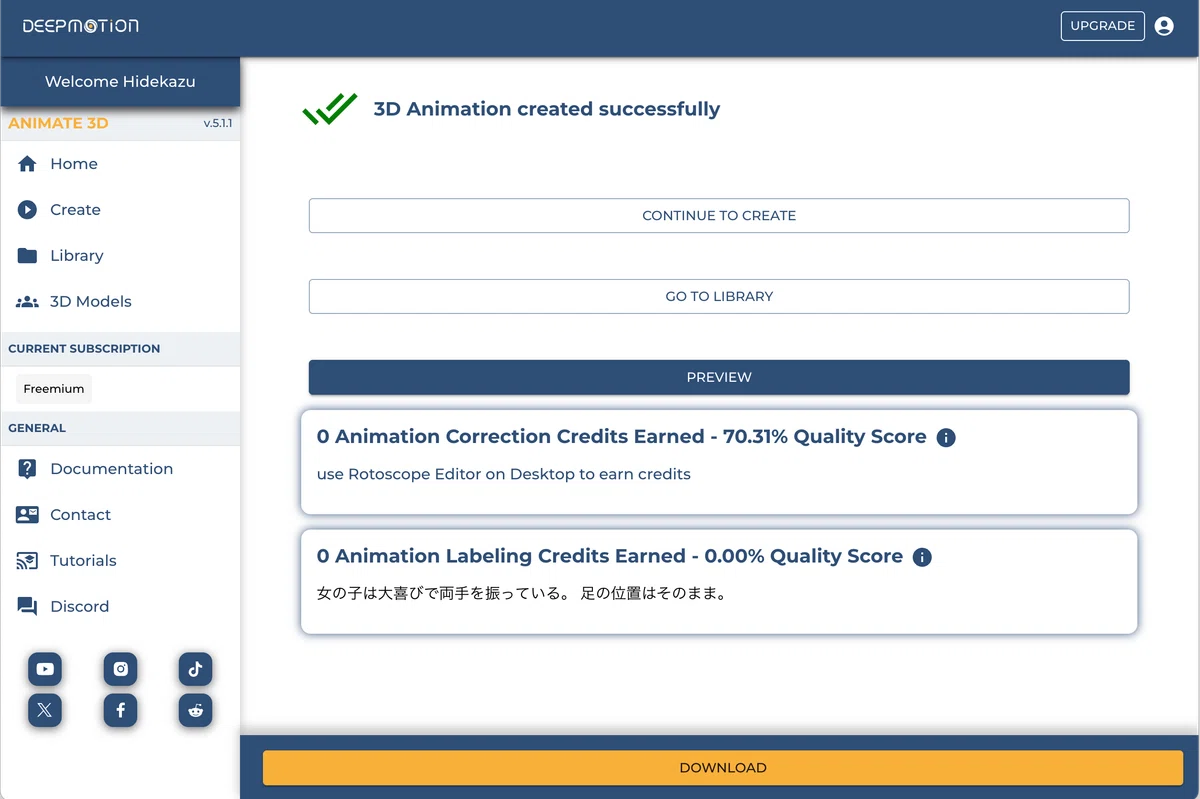Screen dimensions: 1200x799
Task: Click the Rotoscope Editor hint text
Action: (x=504, y=474)
